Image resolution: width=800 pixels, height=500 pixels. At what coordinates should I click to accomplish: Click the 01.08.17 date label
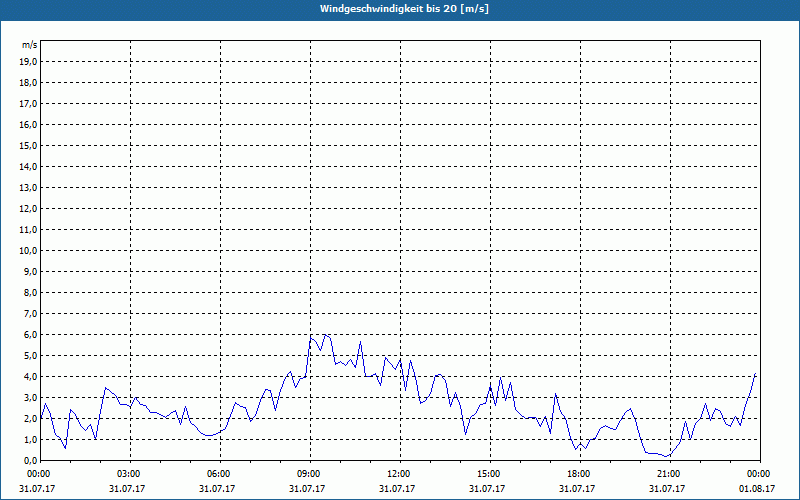coord(757,488)
